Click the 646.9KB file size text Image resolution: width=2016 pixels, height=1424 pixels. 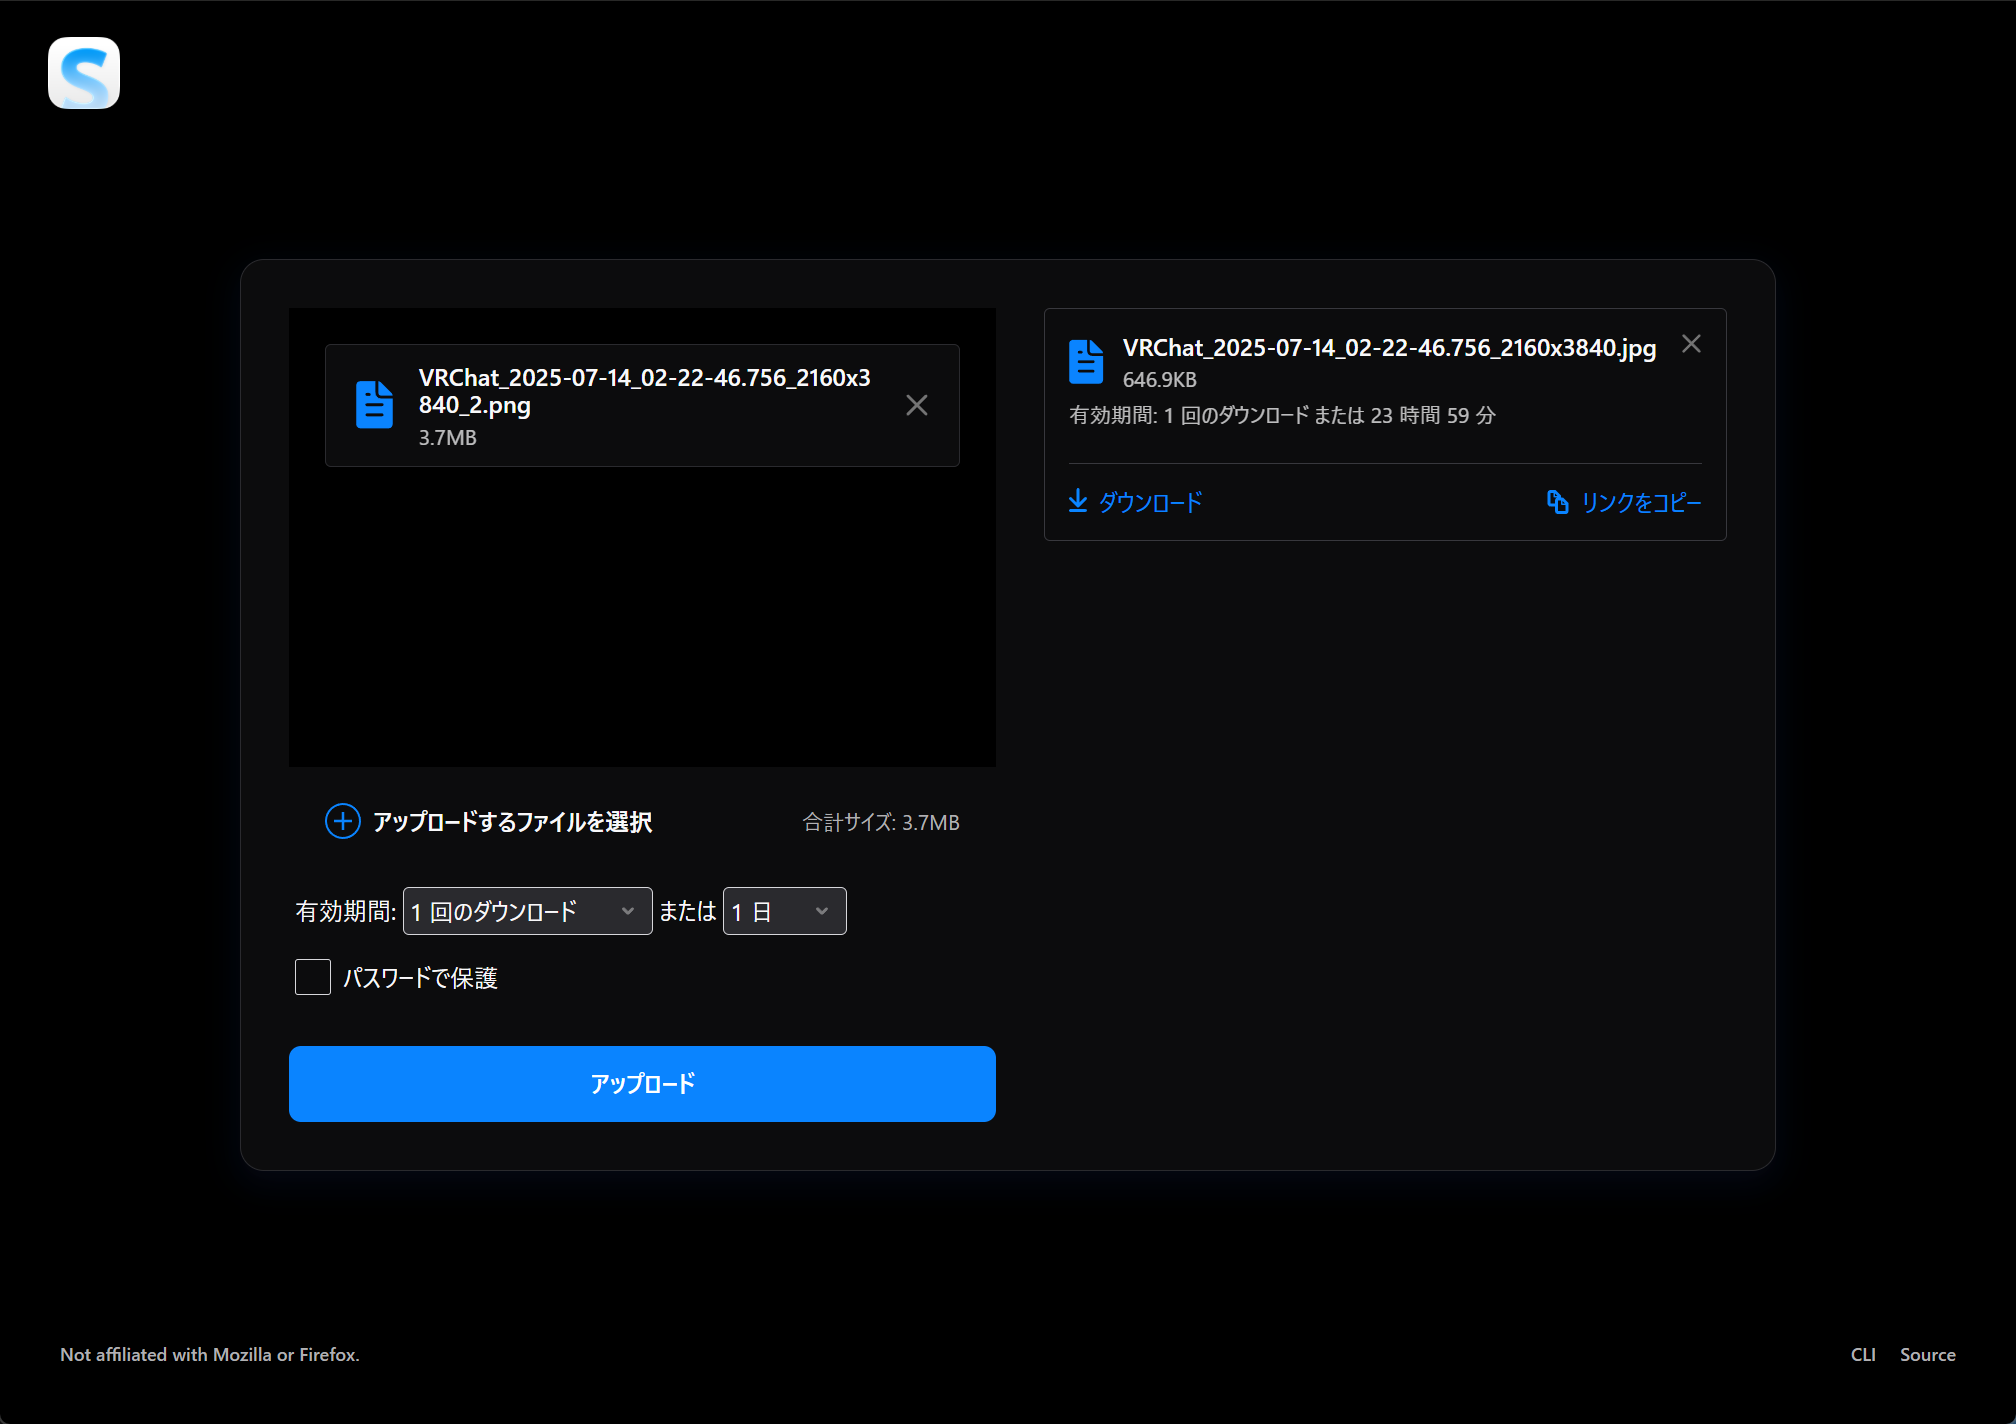(x=1160, y=380)
